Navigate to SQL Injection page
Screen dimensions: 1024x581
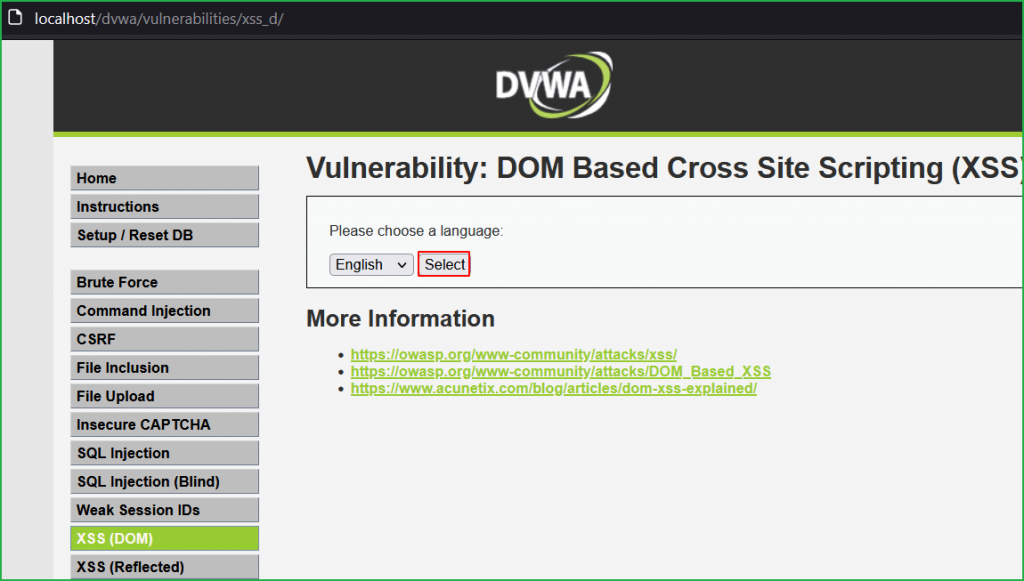(x=165, y=453)
